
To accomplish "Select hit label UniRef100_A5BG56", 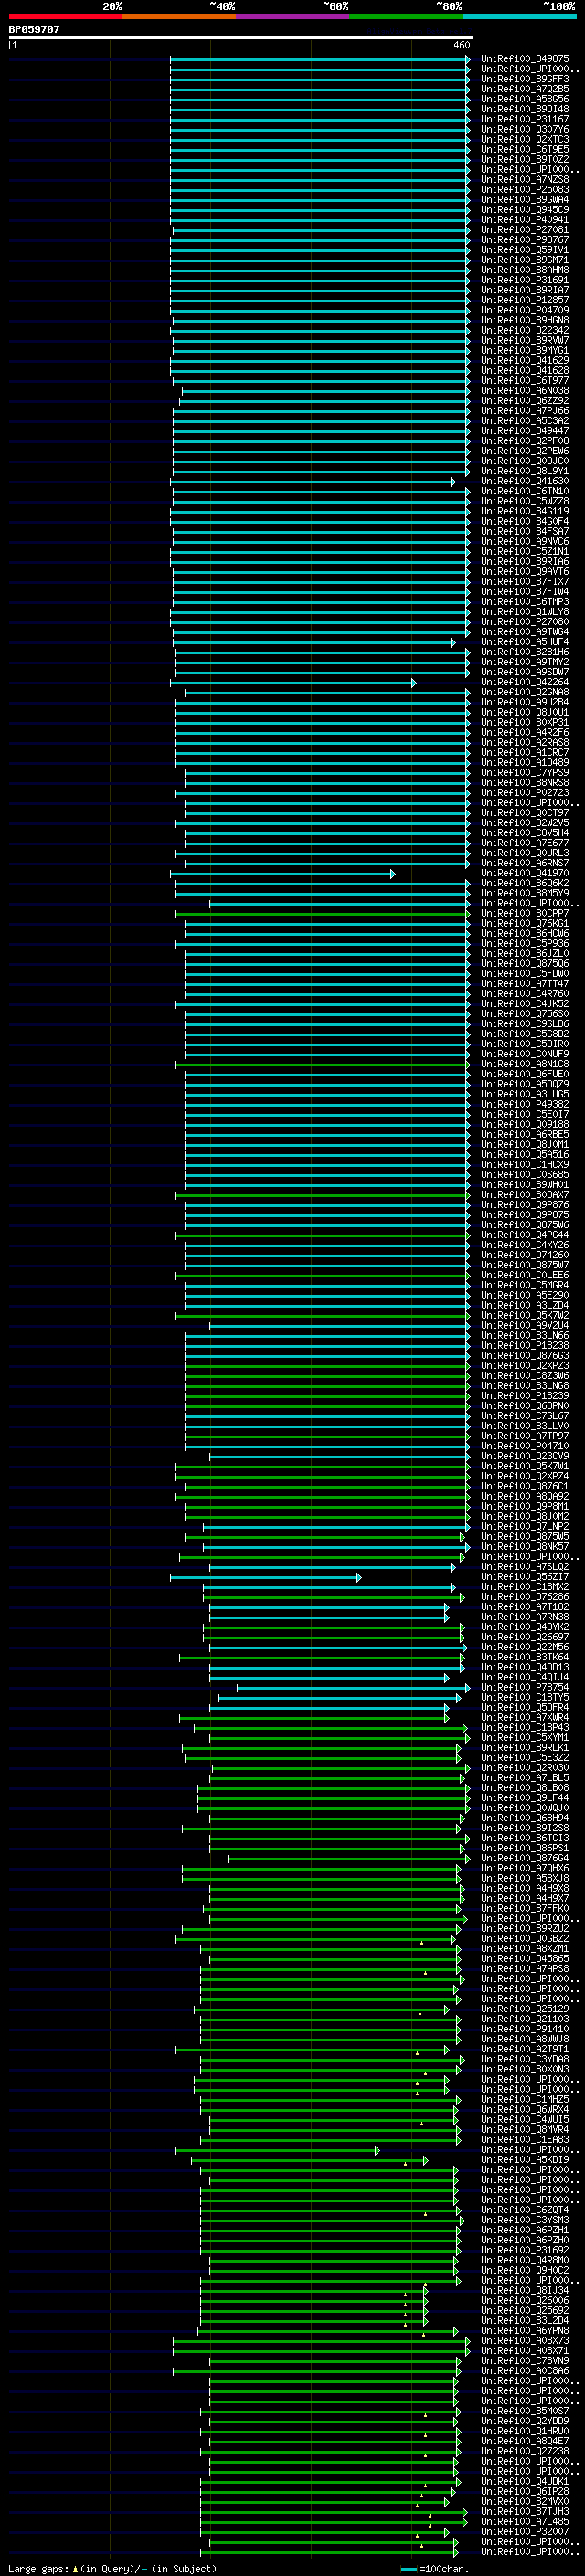I will (x=525, y=99).
